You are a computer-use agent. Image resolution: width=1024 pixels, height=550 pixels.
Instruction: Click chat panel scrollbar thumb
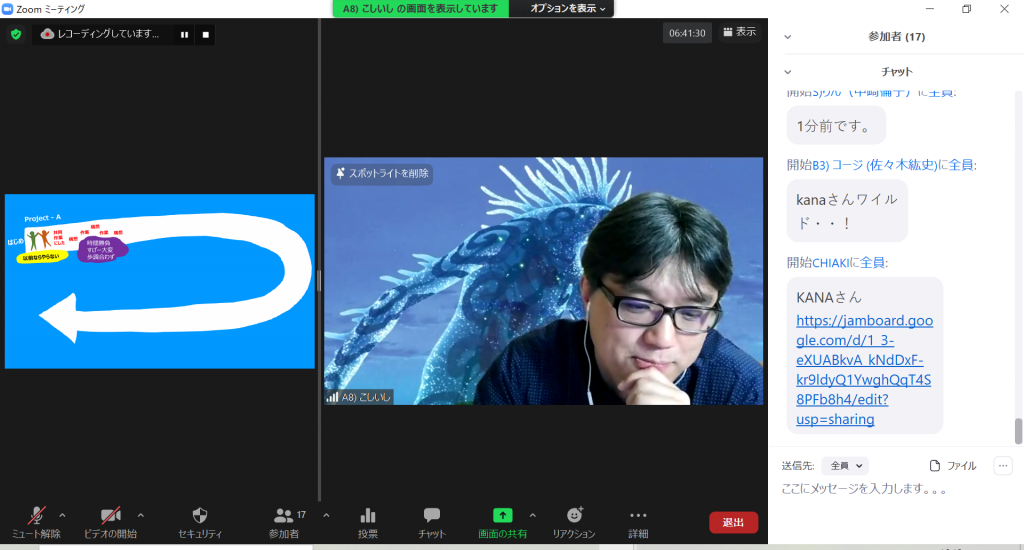pos(1018,431)
